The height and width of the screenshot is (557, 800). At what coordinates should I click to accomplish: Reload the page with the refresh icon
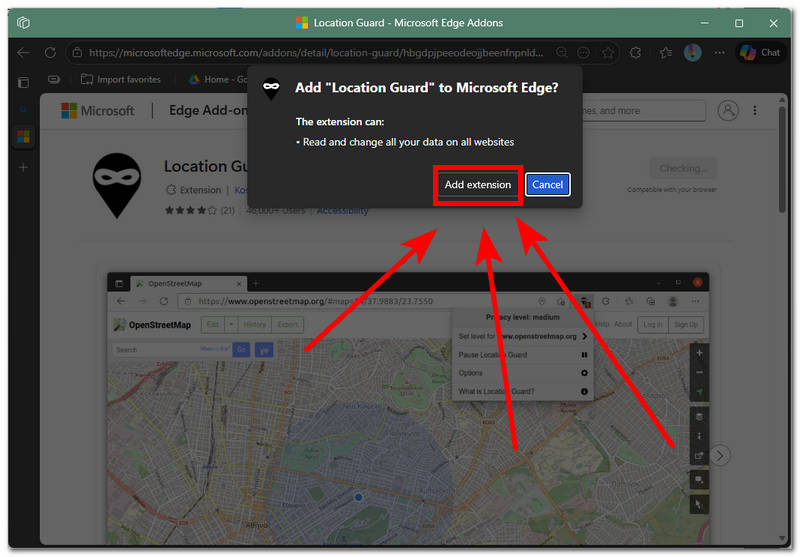click(x=50, y=53)
